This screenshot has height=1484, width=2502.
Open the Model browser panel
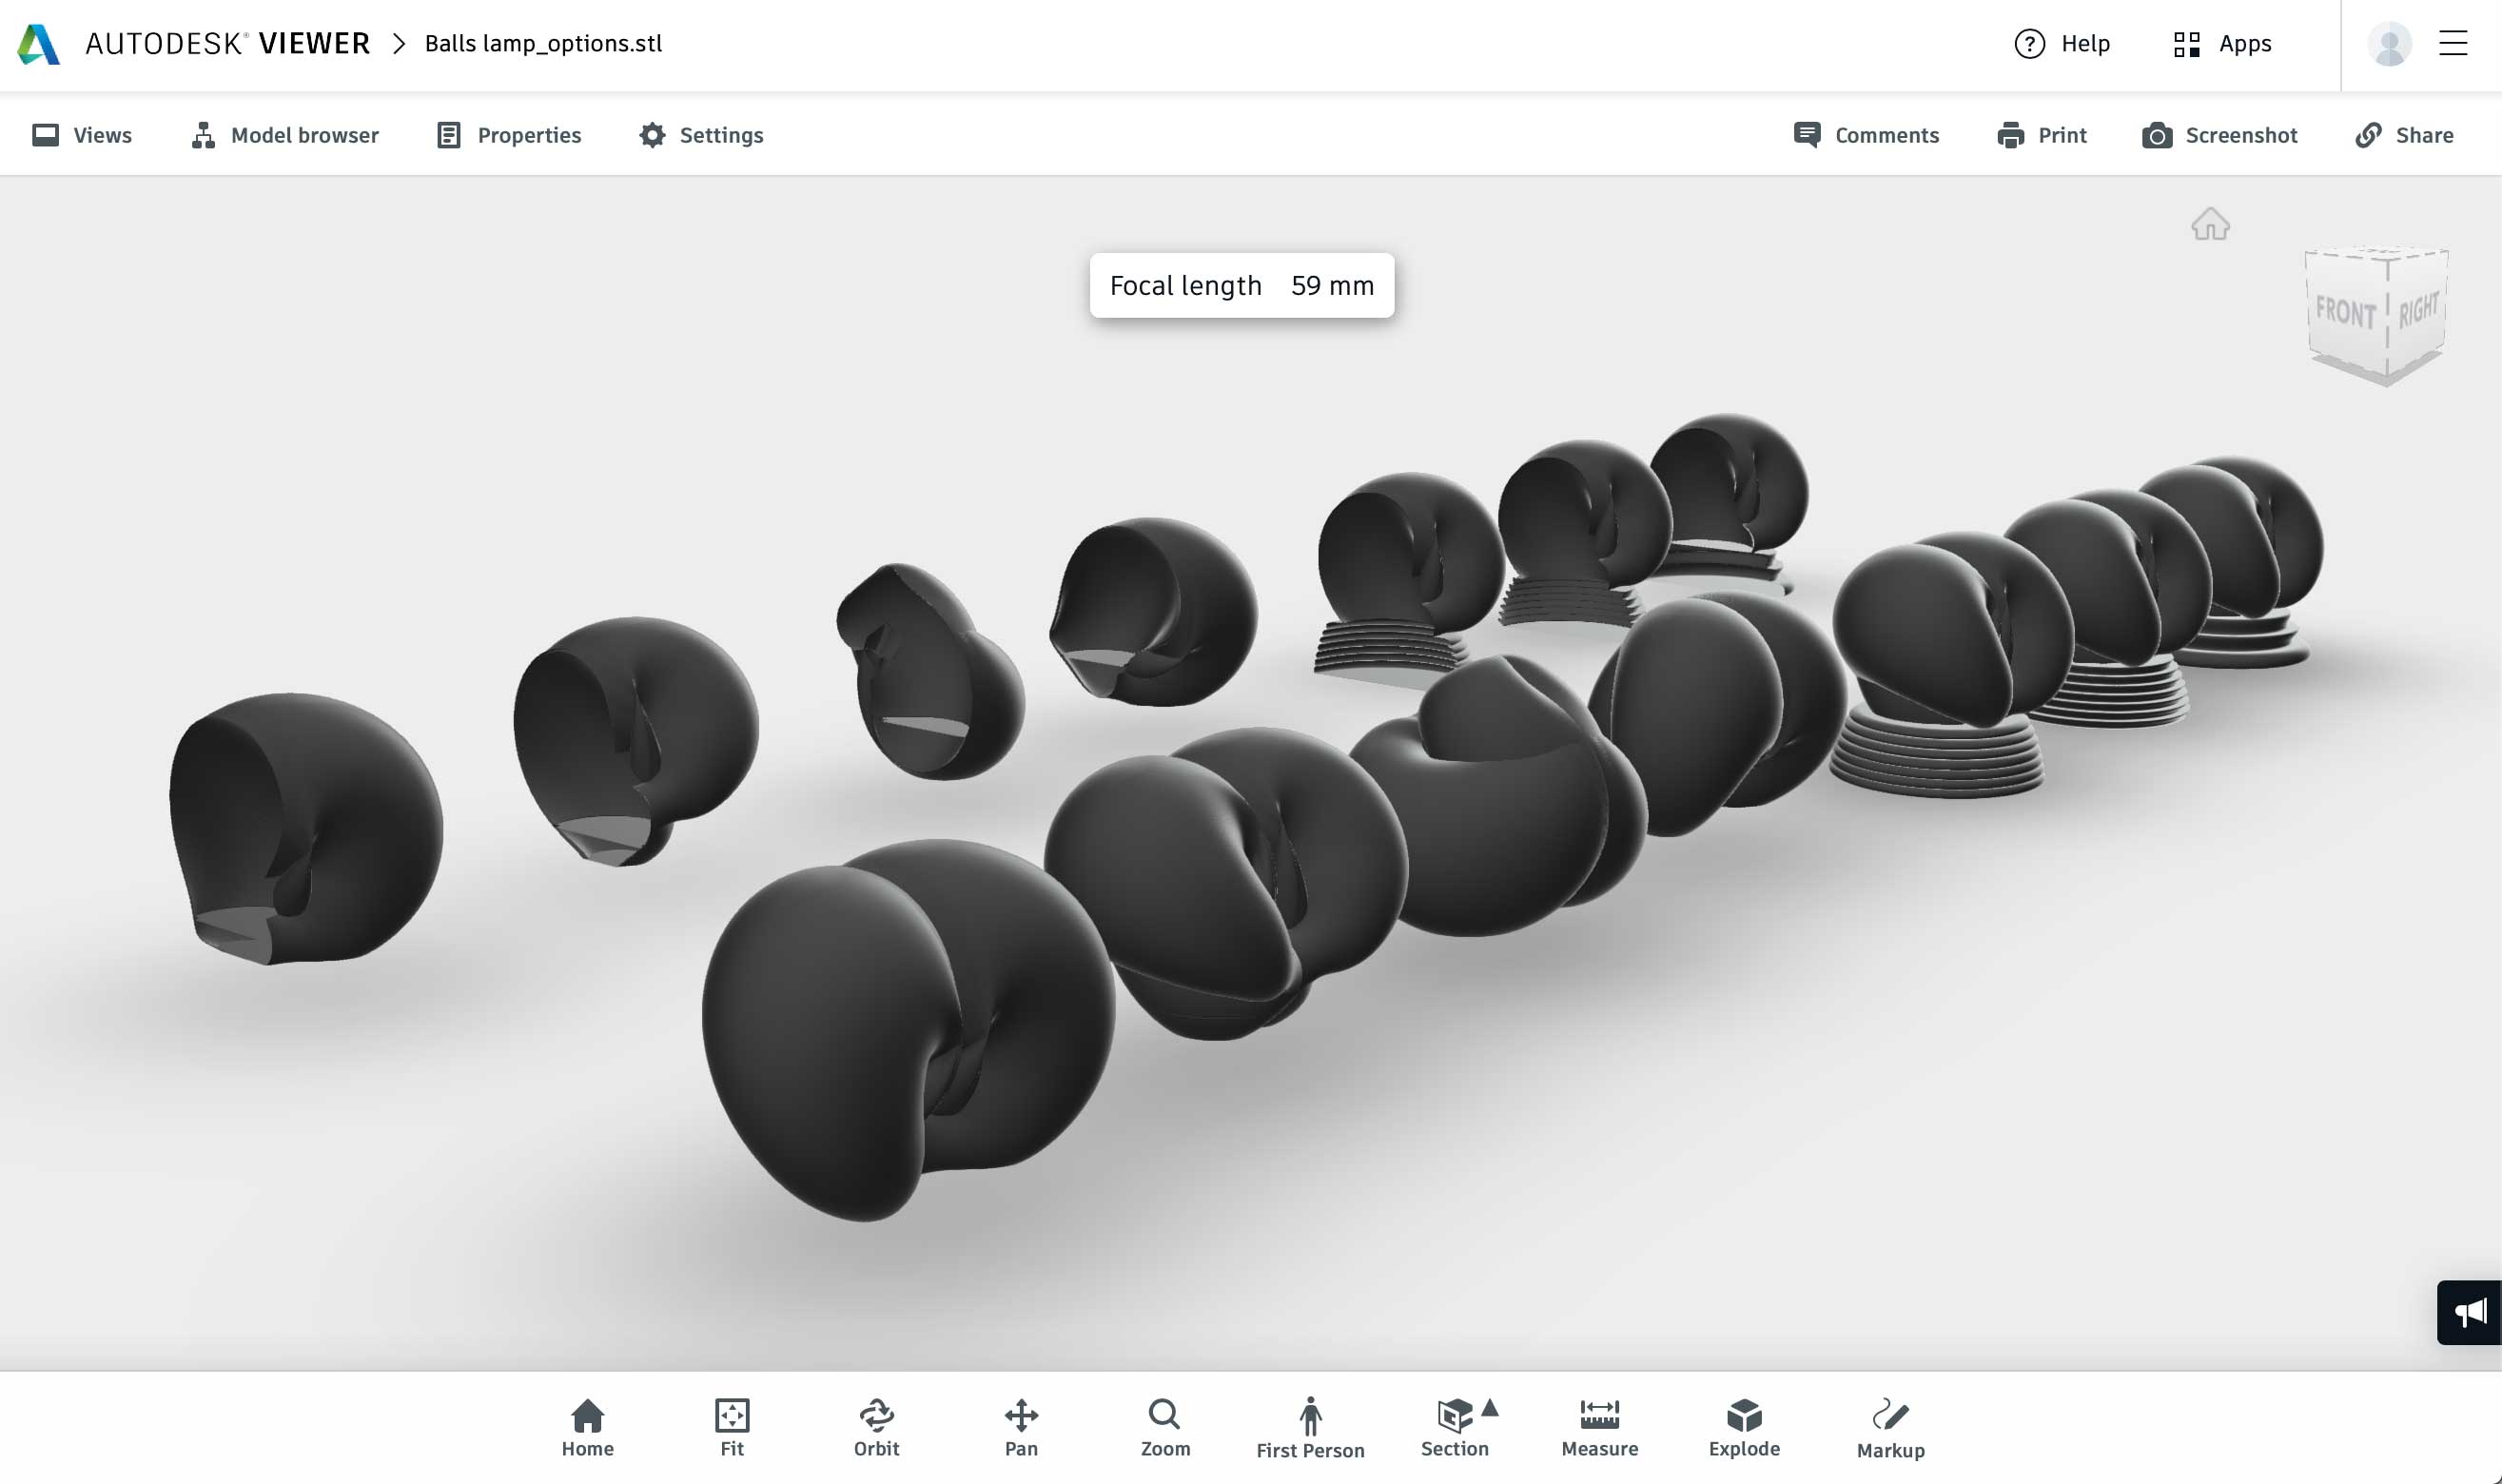point(285,135)
